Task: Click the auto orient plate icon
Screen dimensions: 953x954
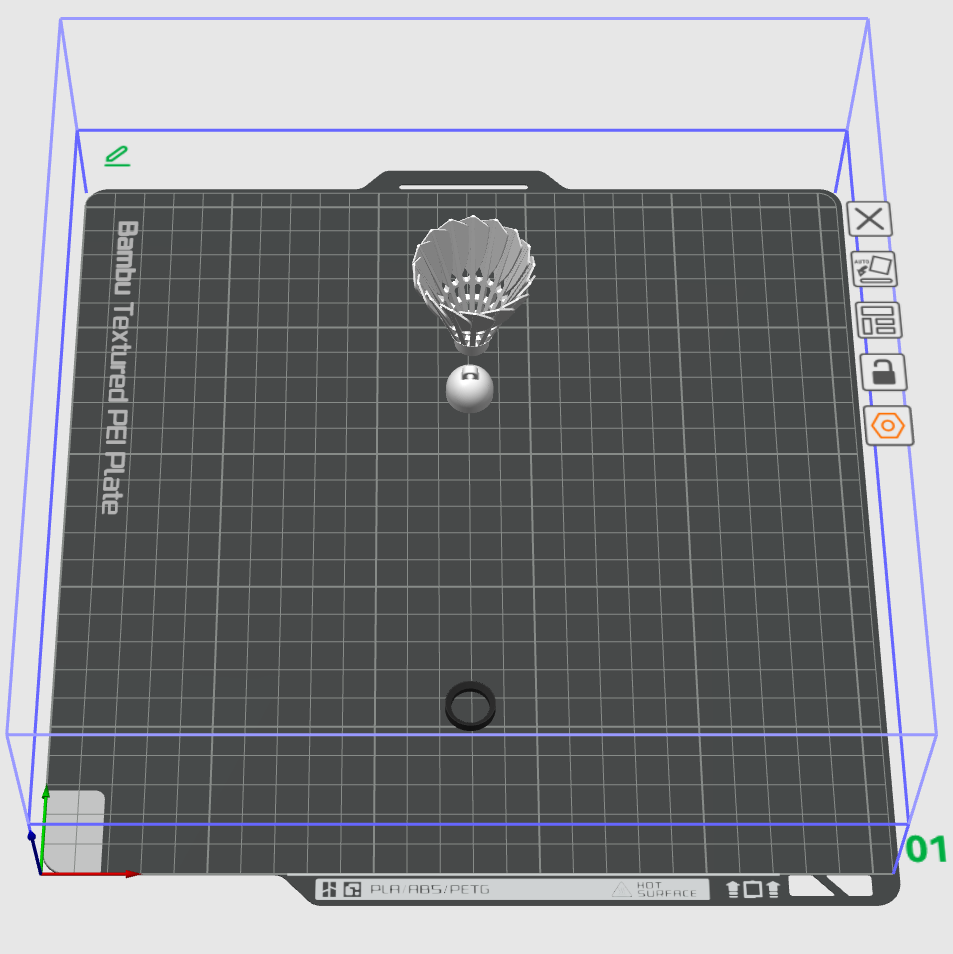Action: (x=874, y=269)
